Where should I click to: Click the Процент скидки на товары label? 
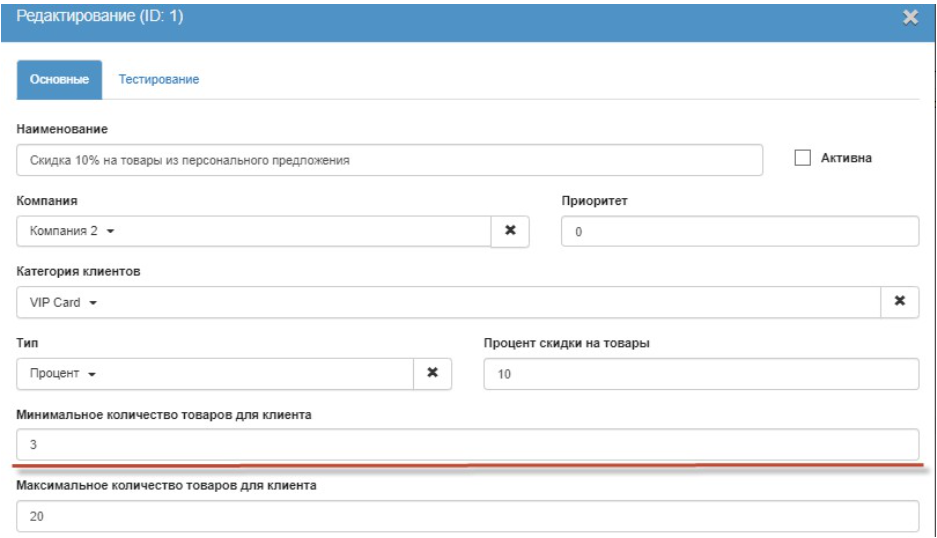tap(566, 343)
